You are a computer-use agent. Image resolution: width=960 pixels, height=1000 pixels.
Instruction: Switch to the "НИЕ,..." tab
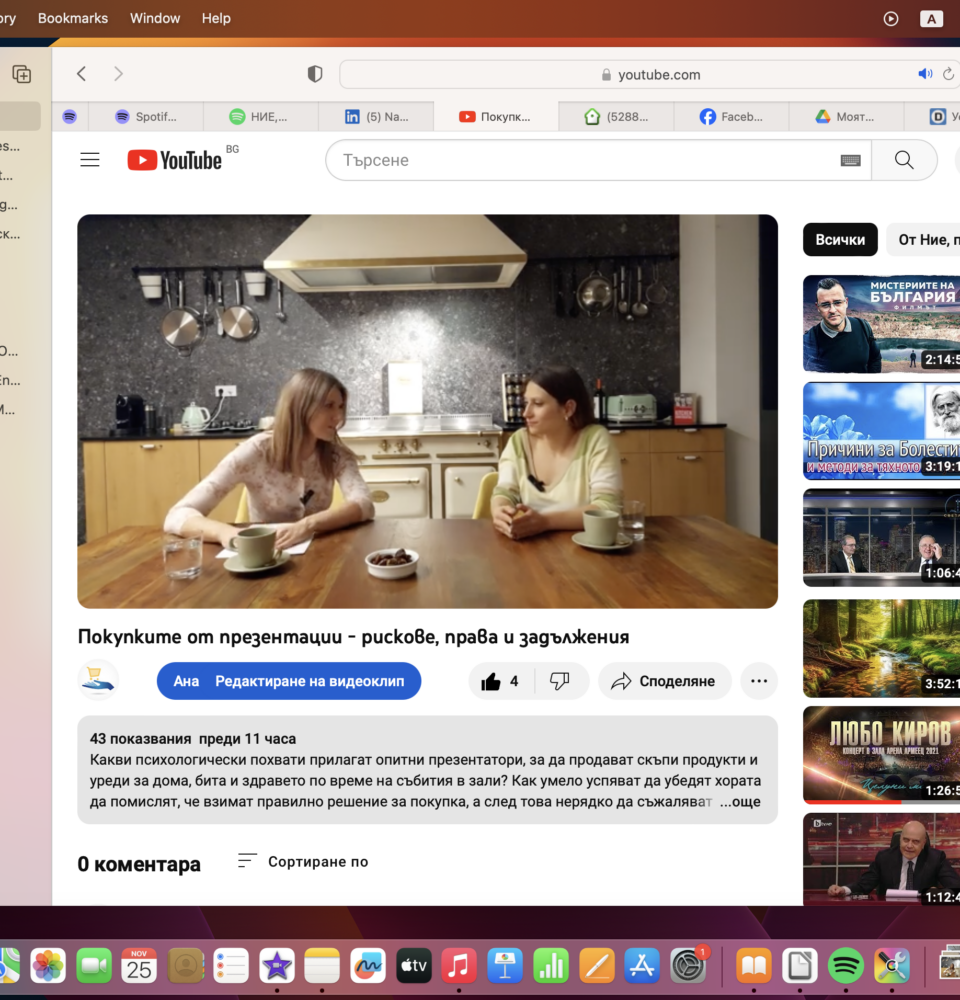tap(261, 117)
